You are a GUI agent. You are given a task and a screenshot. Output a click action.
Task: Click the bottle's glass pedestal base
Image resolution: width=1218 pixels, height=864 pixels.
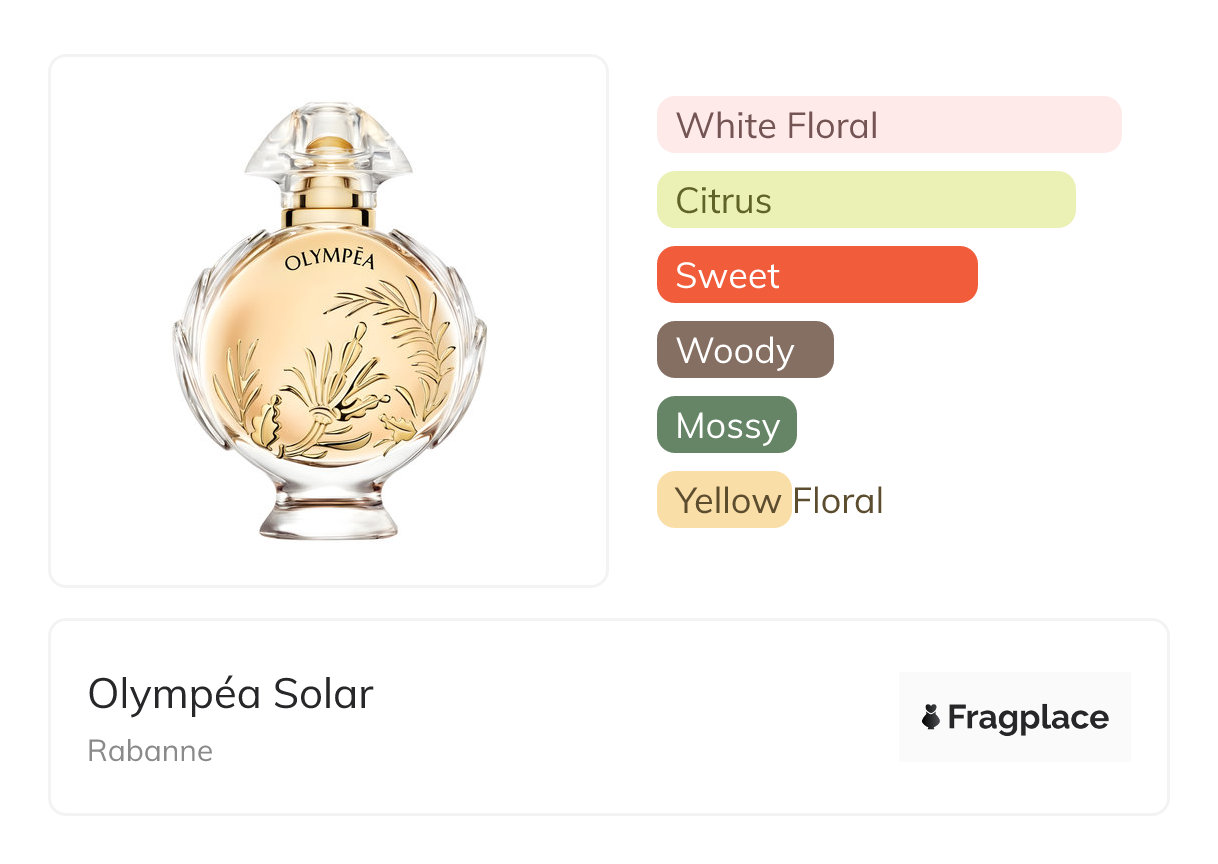point(328,515)
